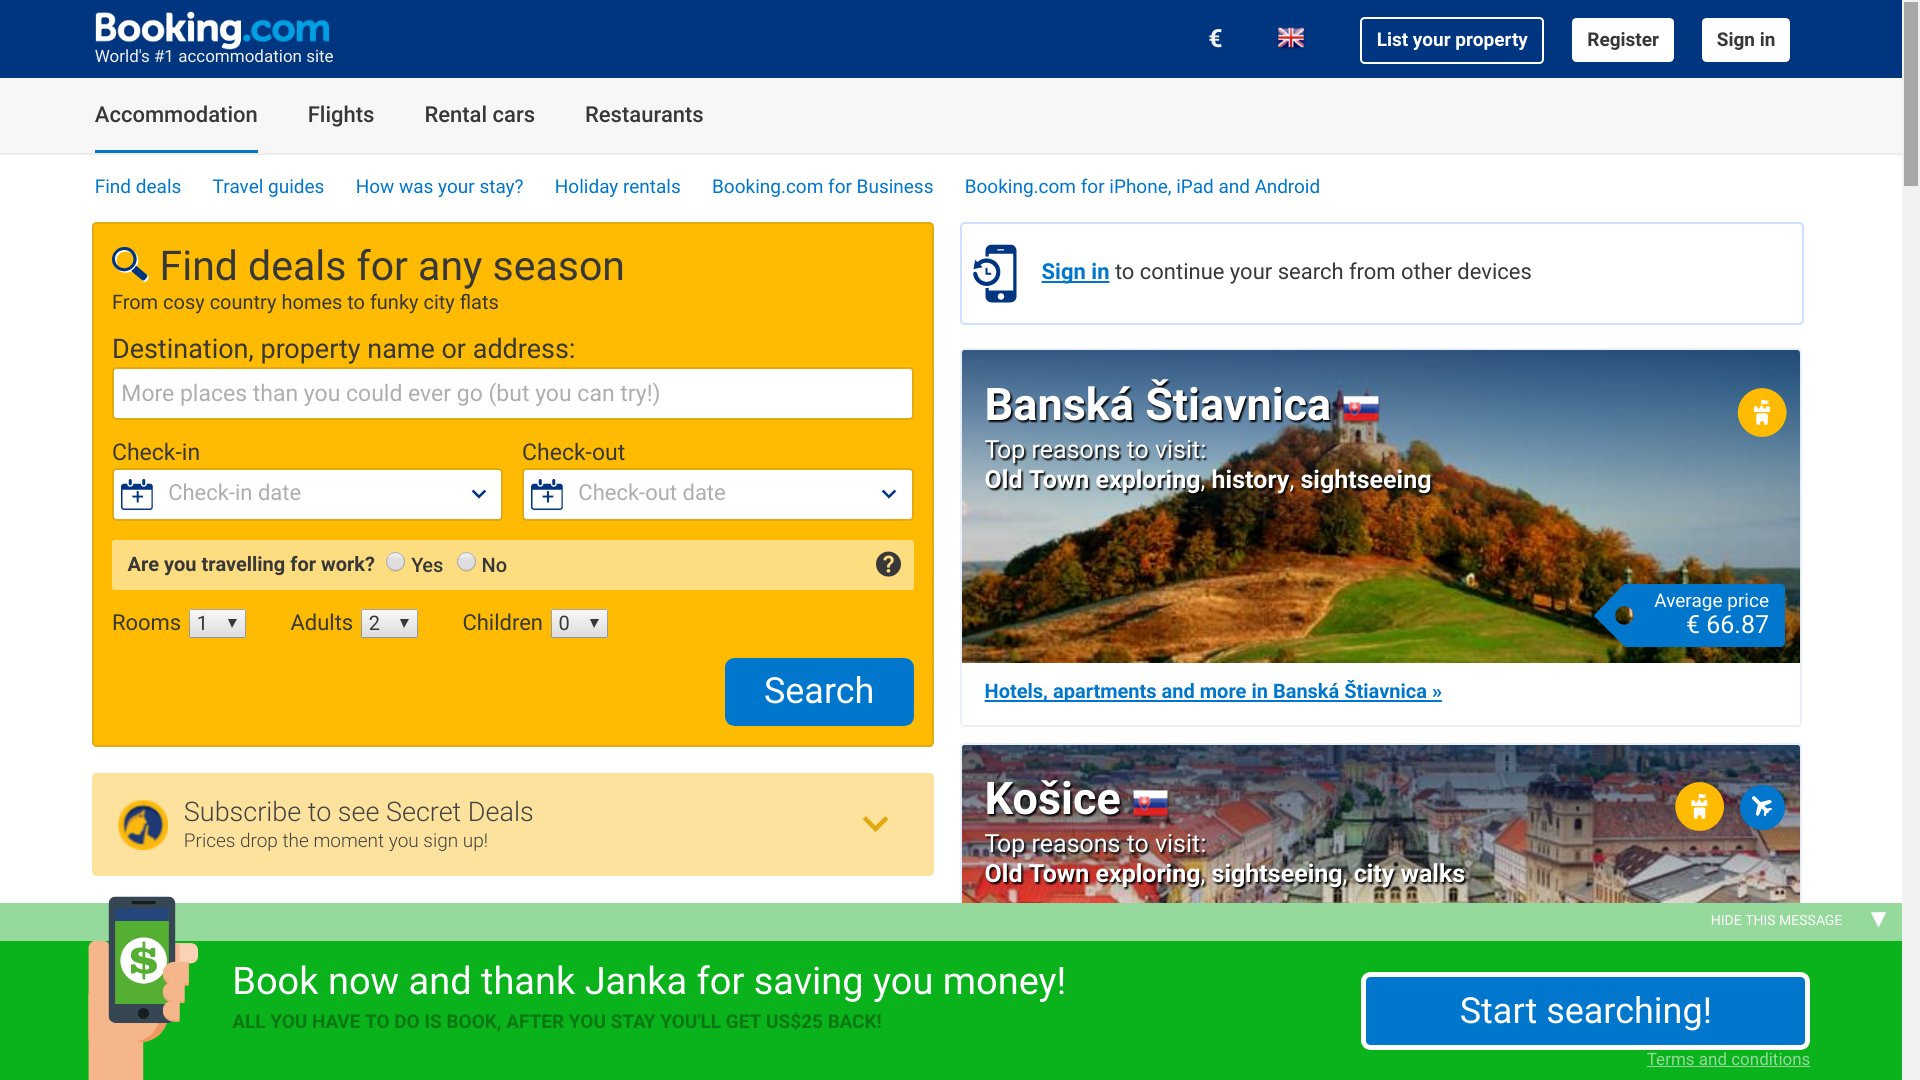
Task: Click the search magnifying glass icon
Action: click(130, 265)
